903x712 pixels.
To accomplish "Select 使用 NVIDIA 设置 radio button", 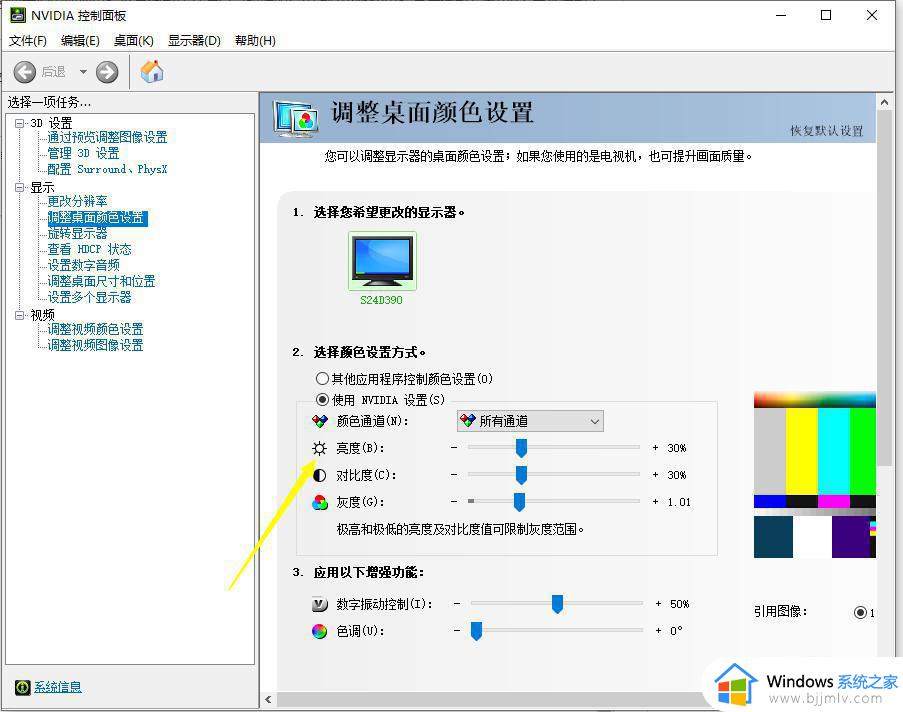I will [322, 399].
